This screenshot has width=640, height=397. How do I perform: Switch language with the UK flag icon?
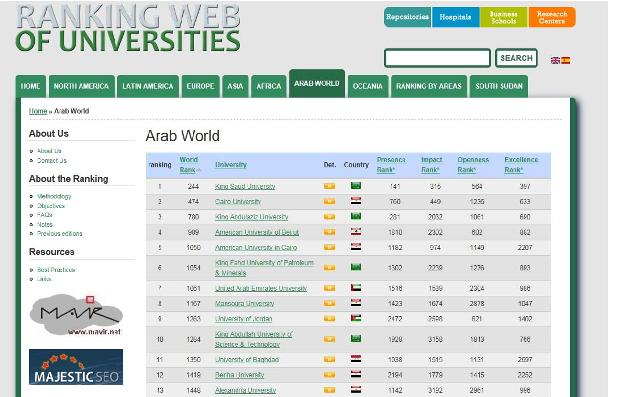(556, 60)
